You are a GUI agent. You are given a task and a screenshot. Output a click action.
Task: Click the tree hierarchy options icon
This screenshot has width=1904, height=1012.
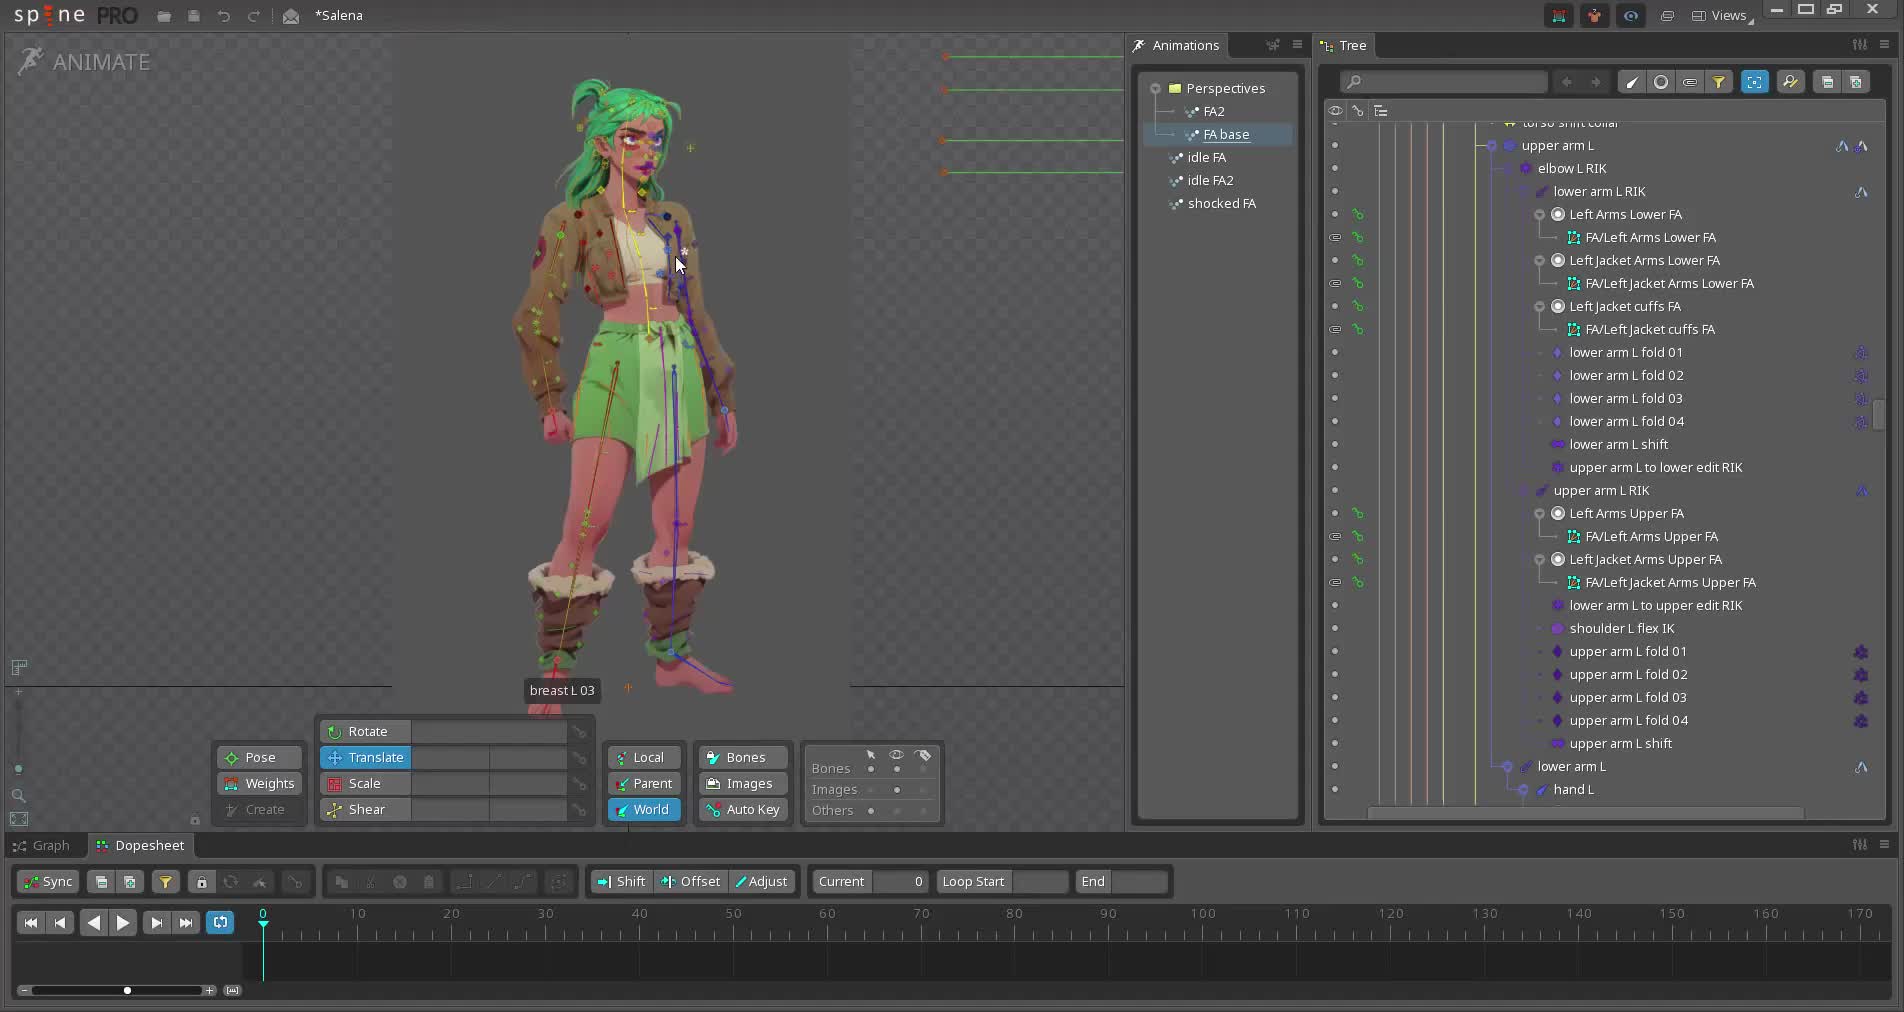click(1381, 111)
